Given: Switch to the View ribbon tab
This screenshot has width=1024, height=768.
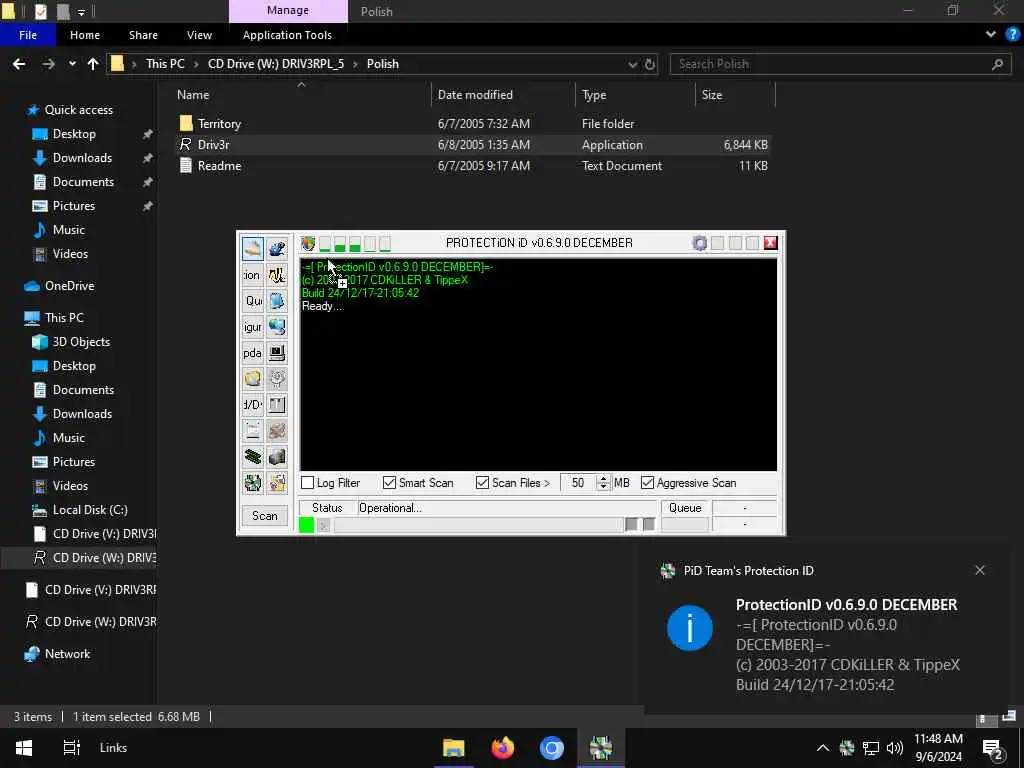Looking at the screenshot, I should (x=199, y=35).
